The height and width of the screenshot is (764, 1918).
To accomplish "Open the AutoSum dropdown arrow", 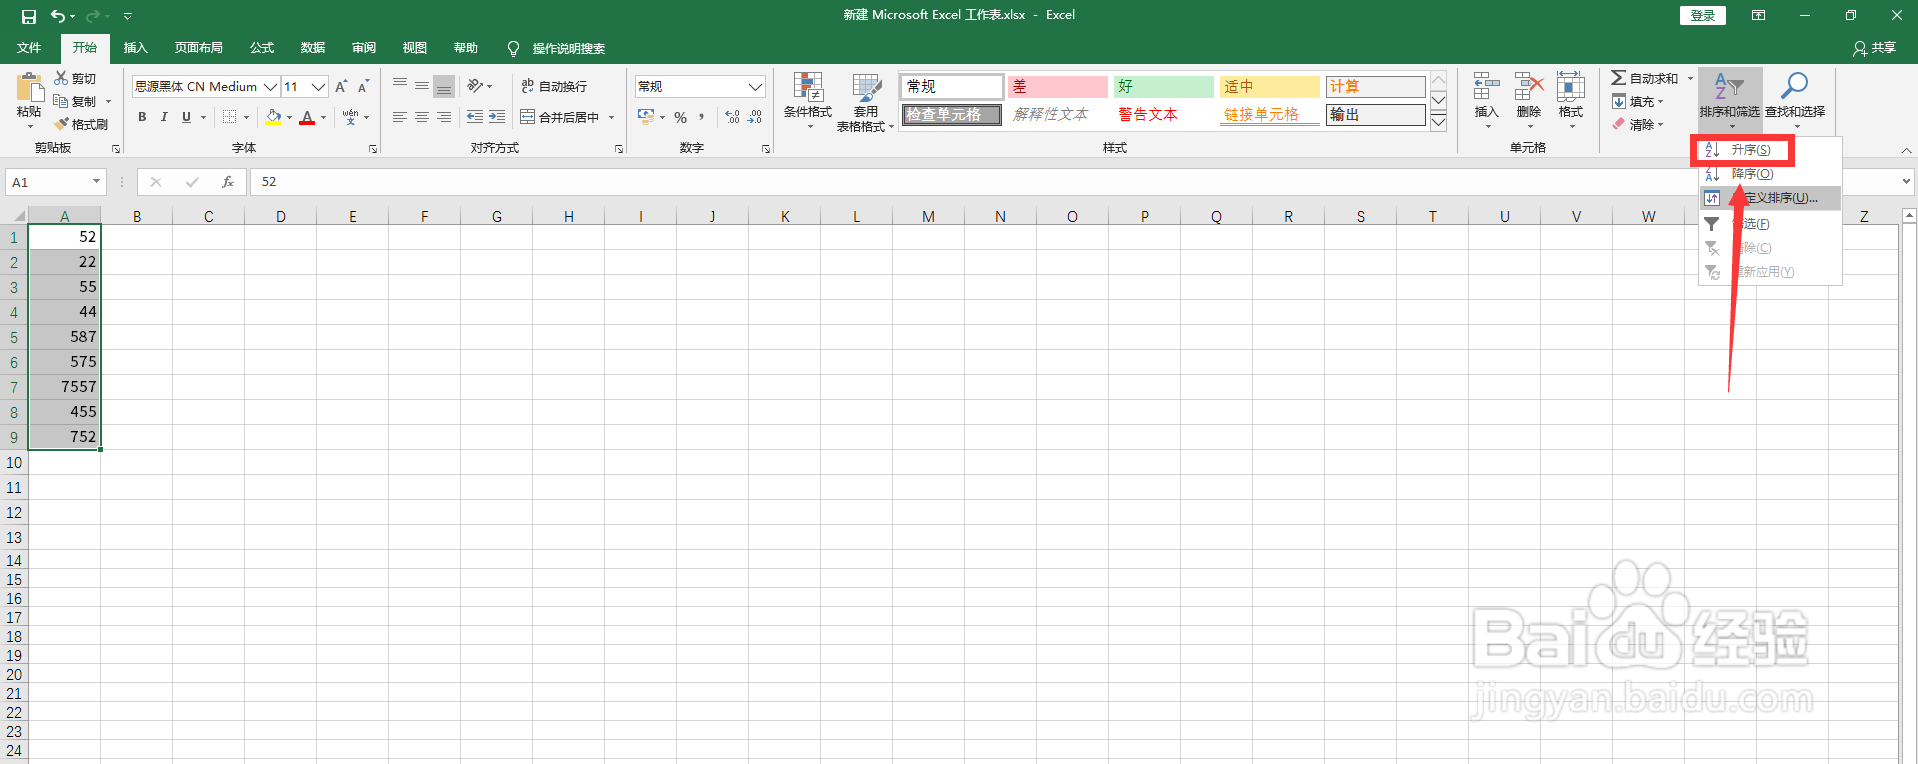I will (x=1690, y=78).
